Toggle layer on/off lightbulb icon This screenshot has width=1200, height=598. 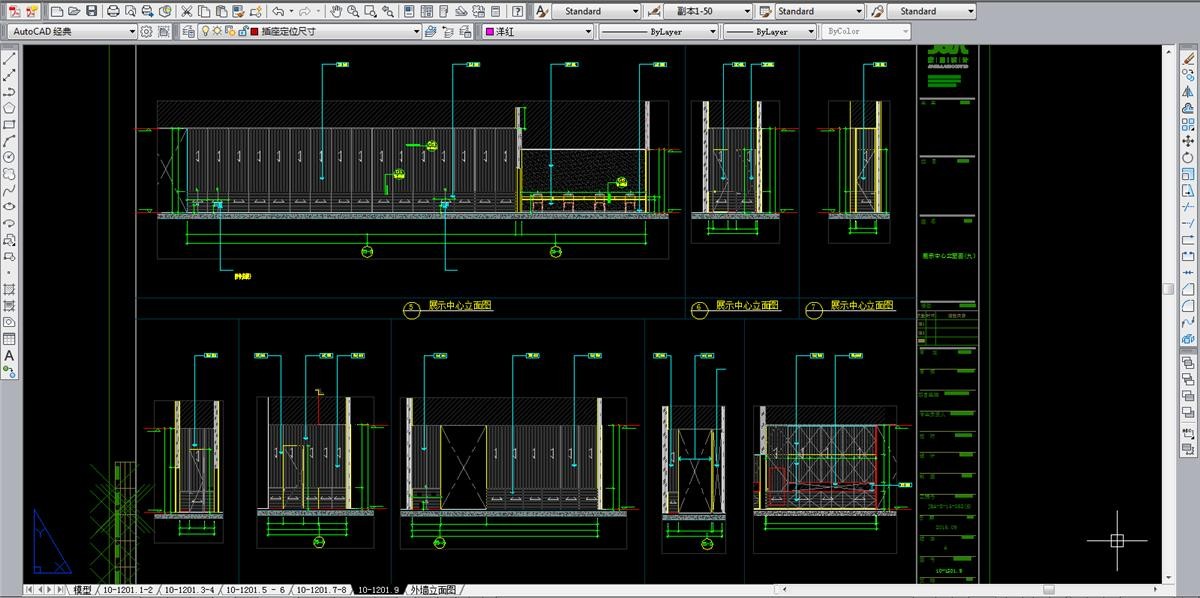pyautogui.click(x=206, y=31)
